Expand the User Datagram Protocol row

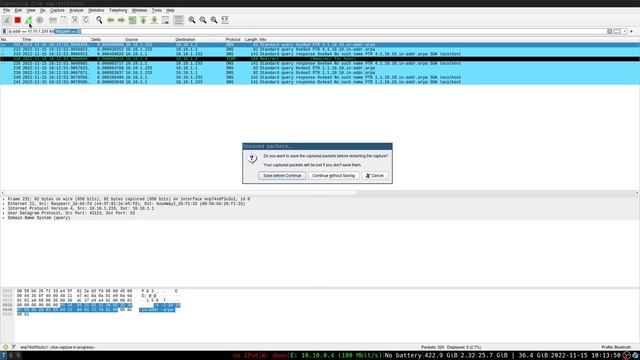click(4, 213)
